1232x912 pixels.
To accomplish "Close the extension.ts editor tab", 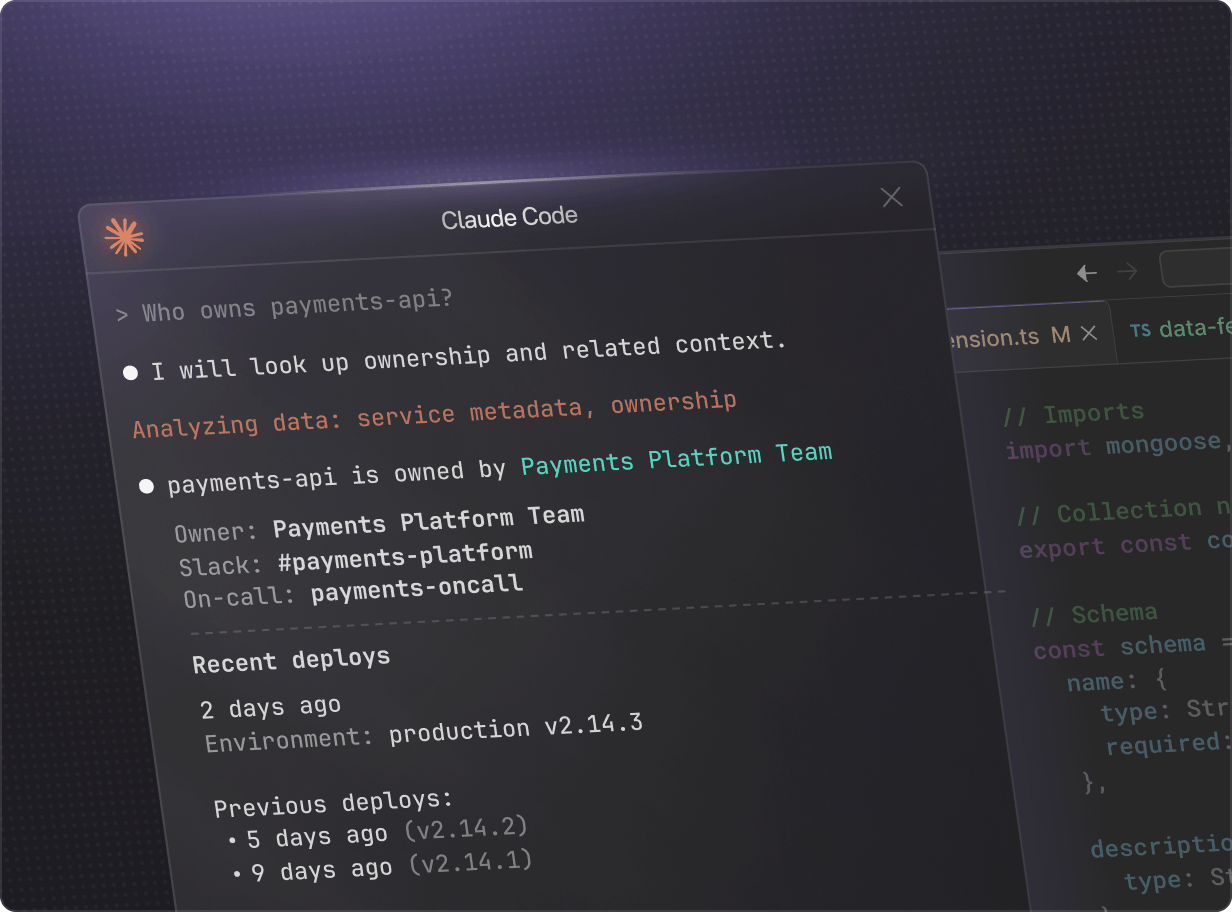I will [x=1089, y=334].
